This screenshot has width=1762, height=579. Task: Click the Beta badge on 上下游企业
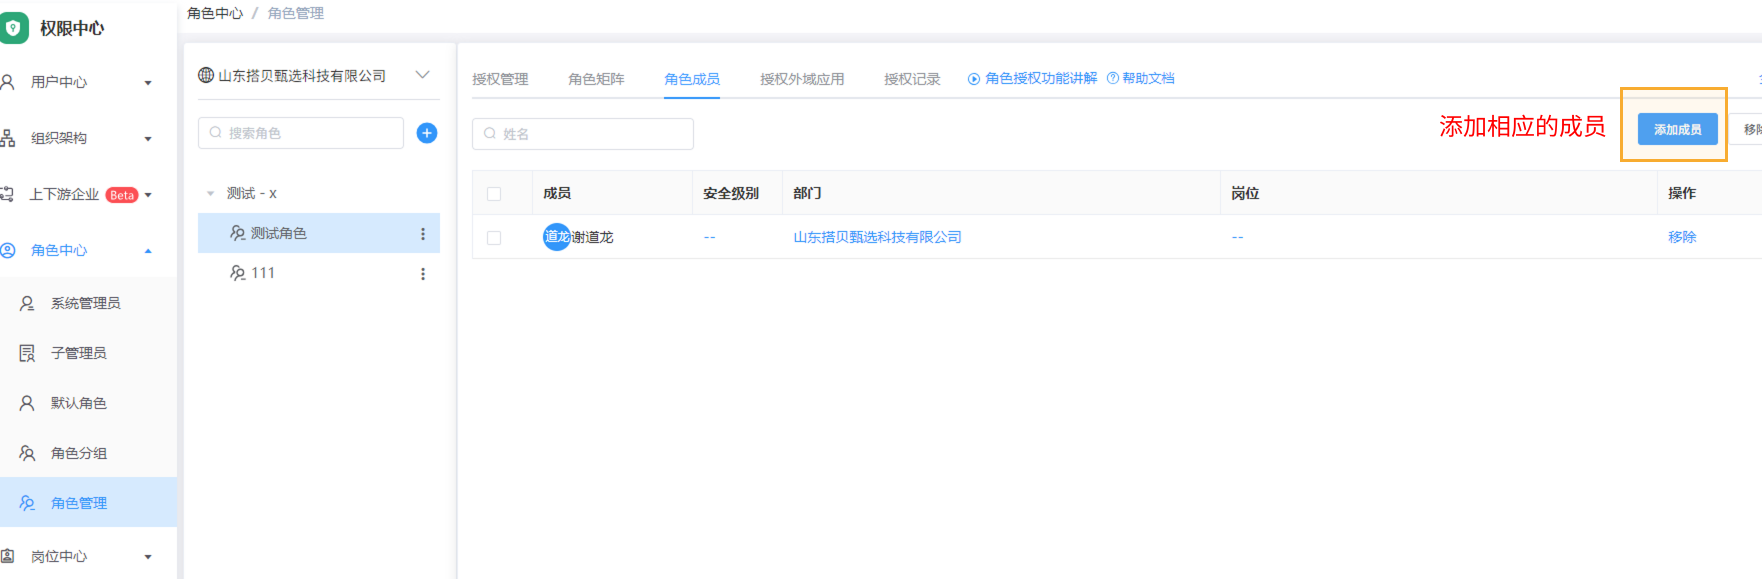(122, 195)
